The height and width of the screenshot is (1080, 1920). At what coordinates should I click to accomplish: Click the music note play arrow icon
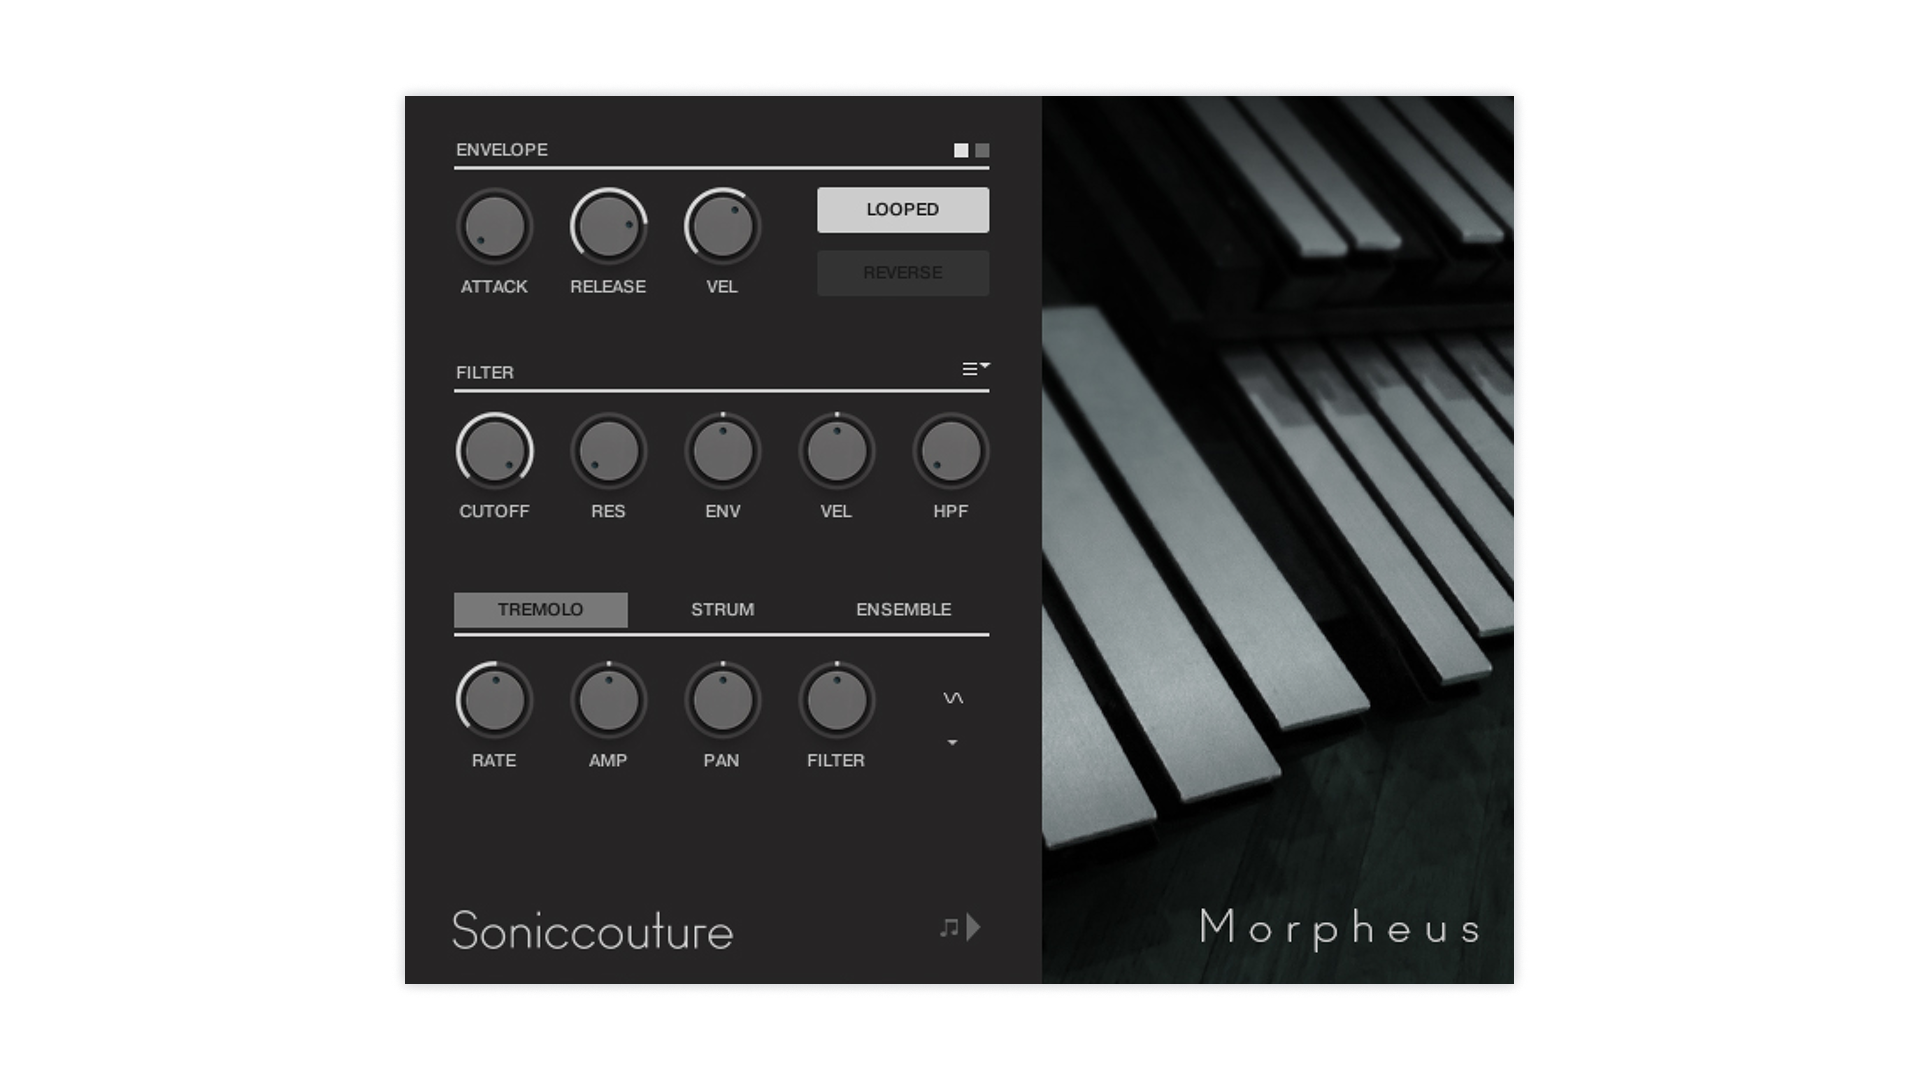pyautogui.click(x=960, y=928)
